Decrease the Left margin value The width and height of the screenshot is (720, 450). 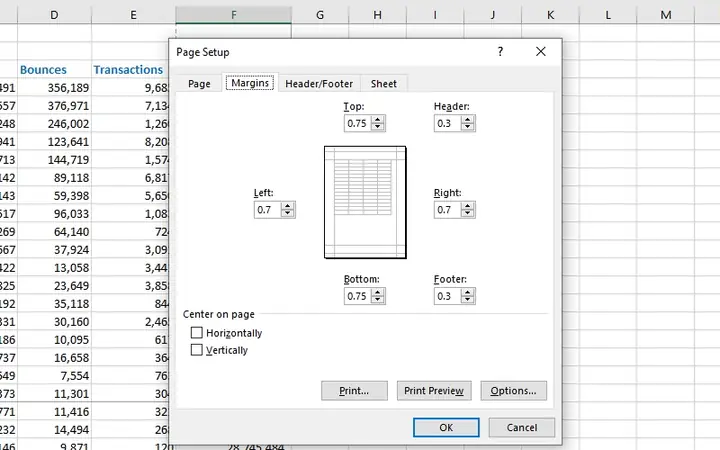(288, 214)
